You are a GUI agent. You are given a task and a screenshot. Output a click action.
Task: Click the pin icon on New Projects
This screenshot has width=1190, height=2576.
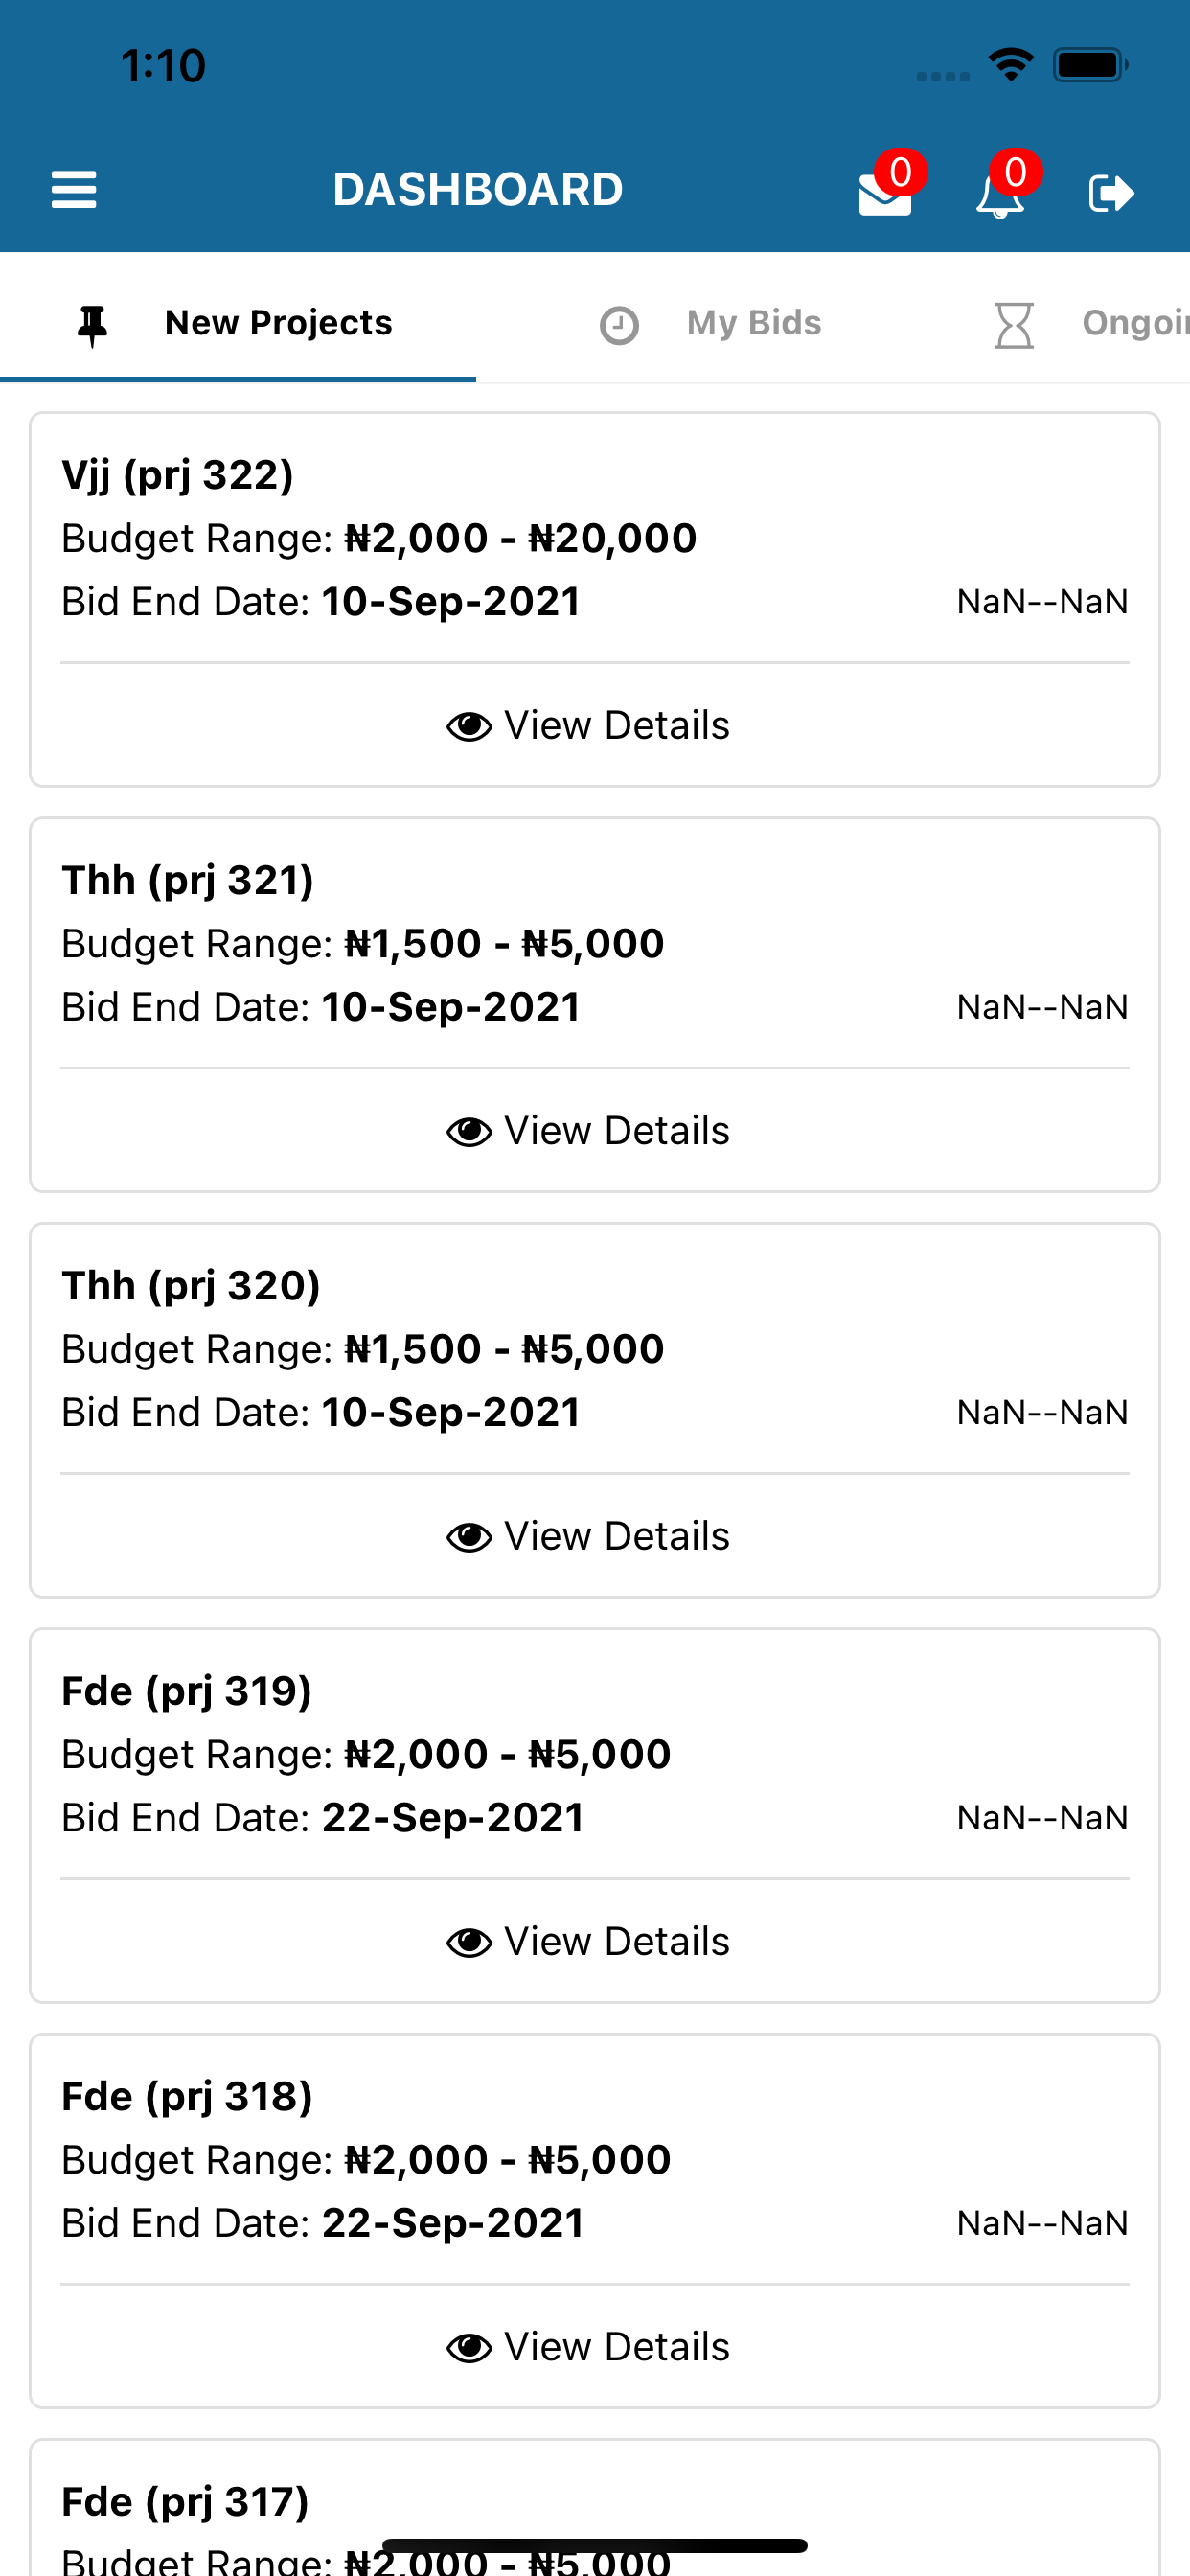point(92,325)
